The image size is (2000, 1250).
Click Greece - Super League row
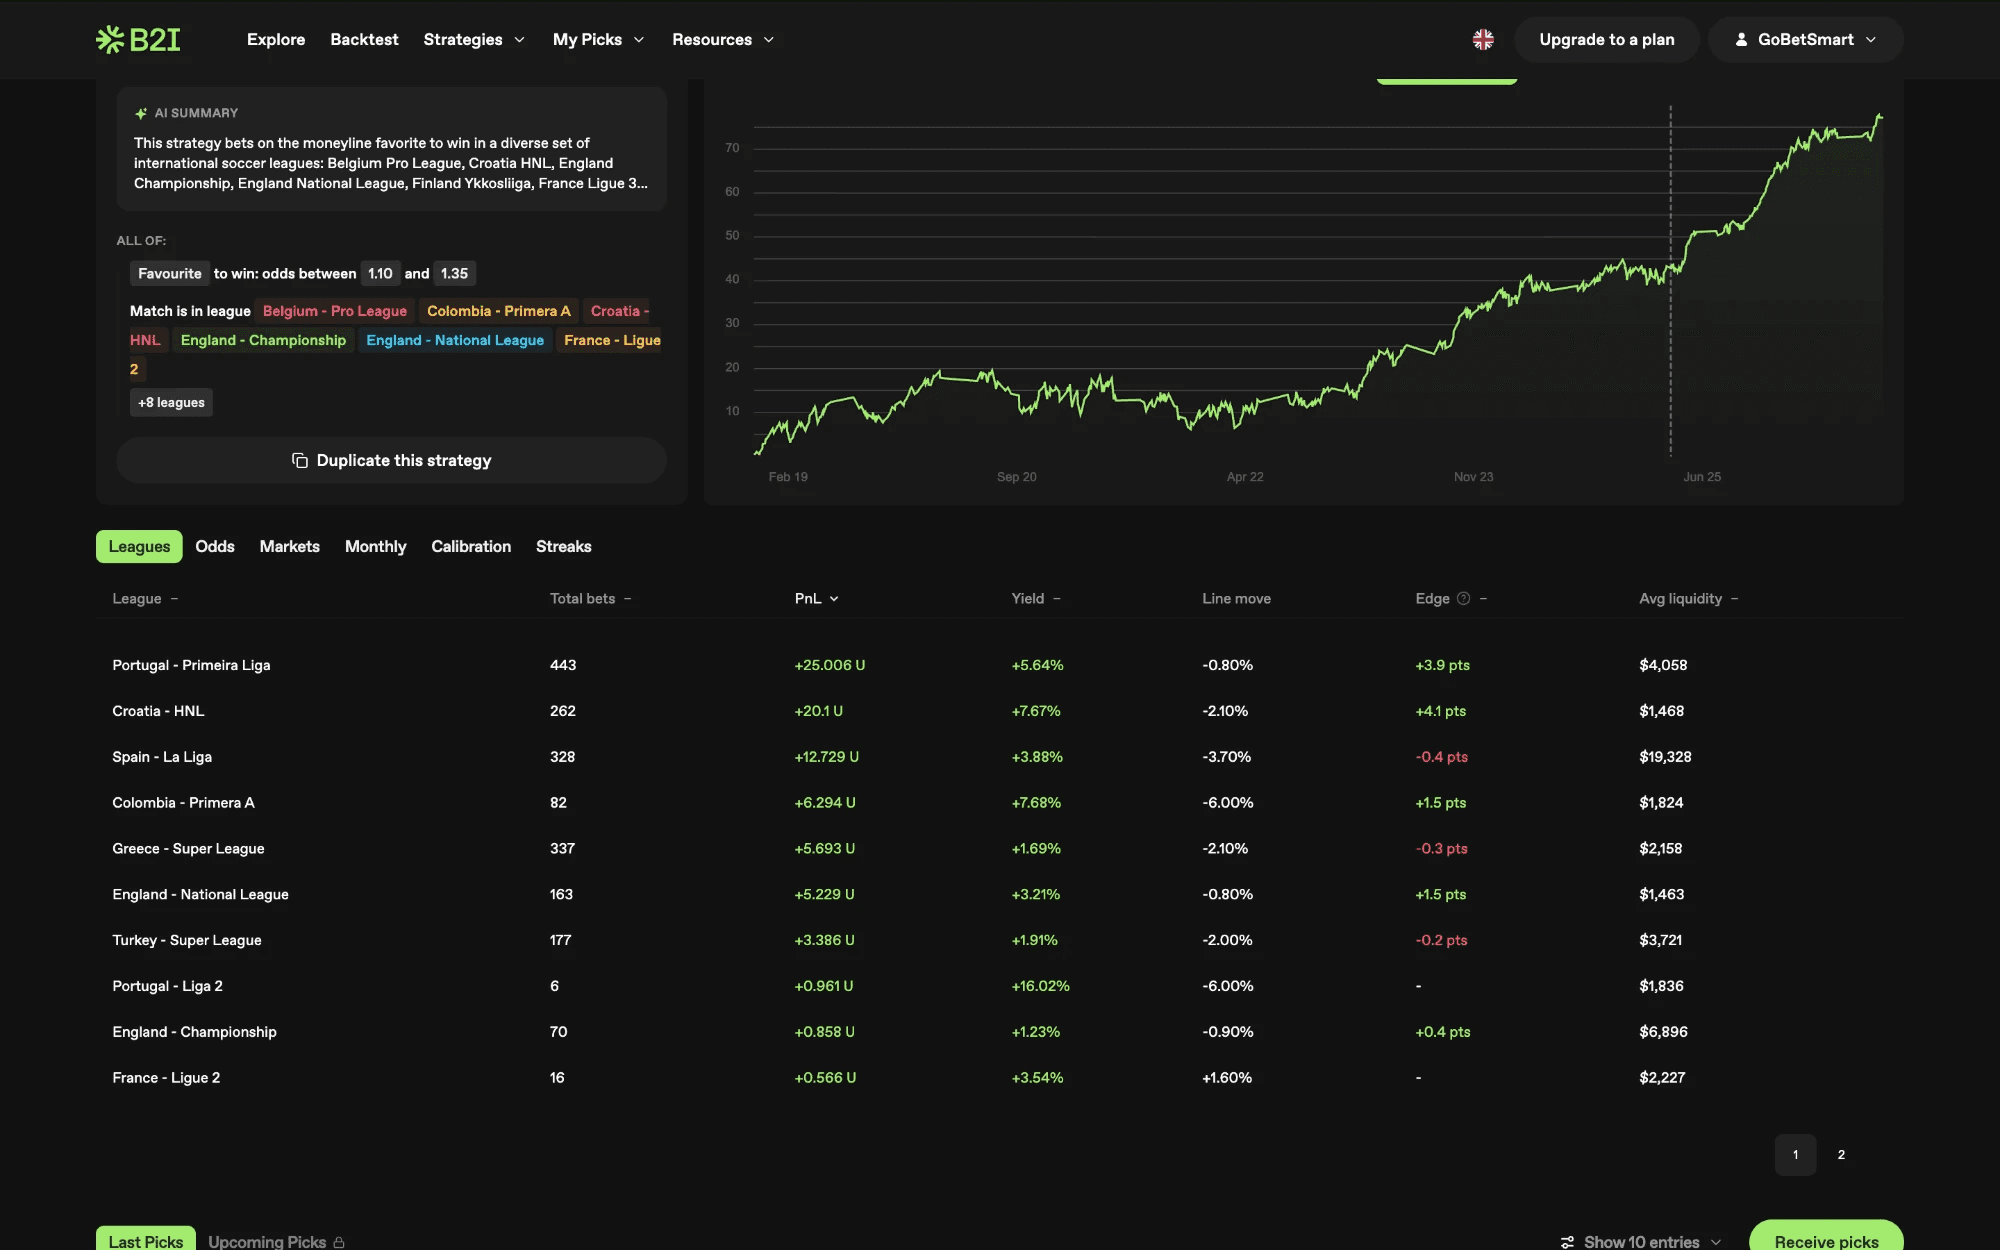(1000, 848)
